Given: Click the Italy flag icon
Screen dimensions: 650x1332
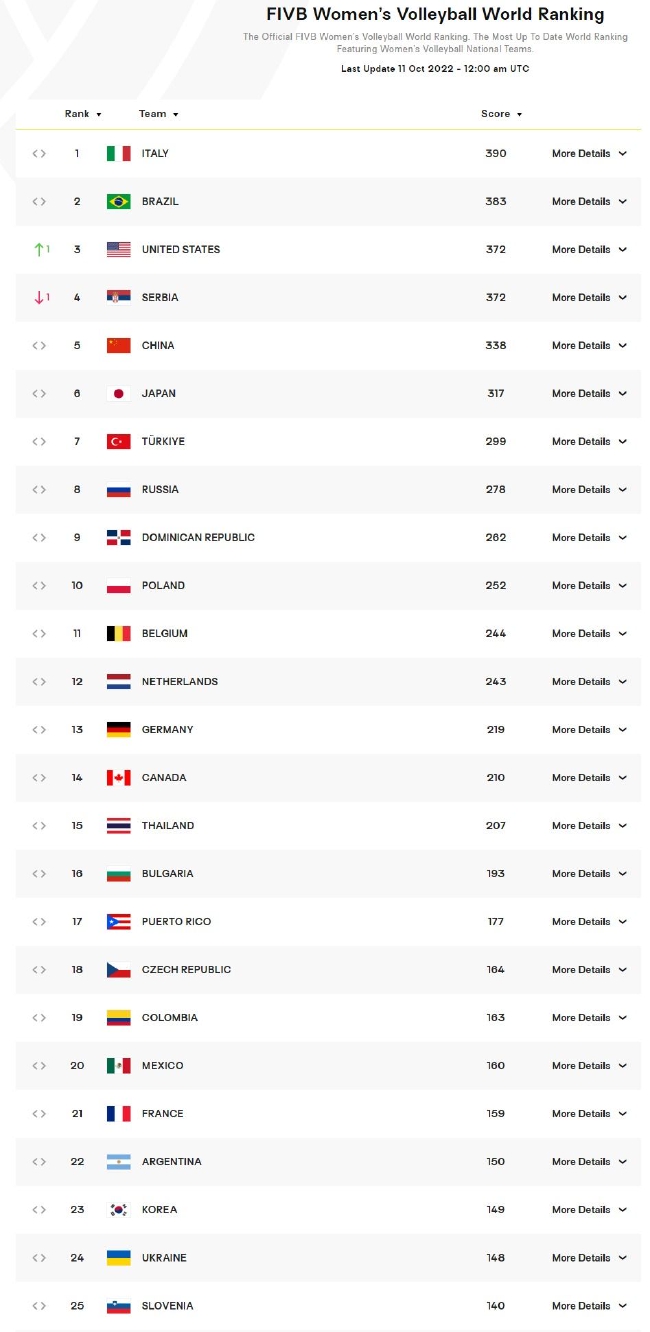Looking at the screenshot, I should coord(119,154).
